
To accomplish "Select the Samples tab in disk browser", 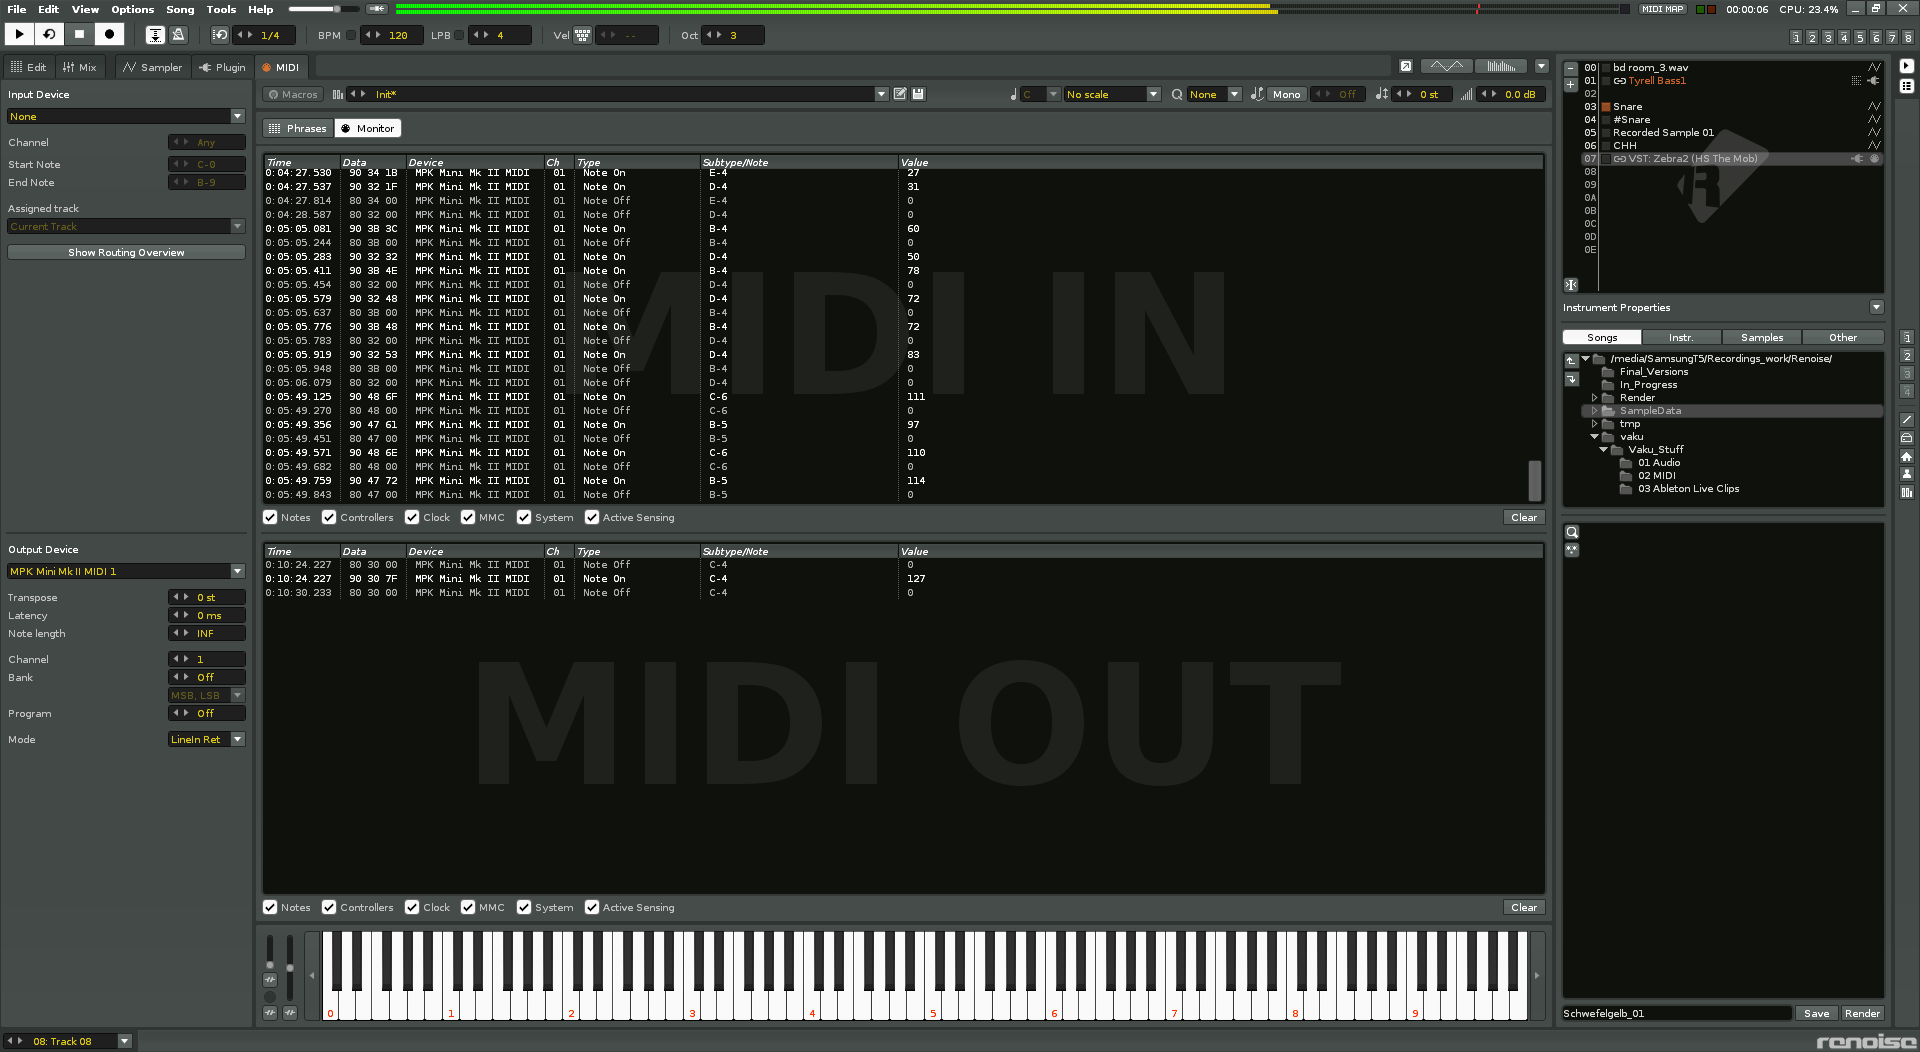I will pos(1761,337).
